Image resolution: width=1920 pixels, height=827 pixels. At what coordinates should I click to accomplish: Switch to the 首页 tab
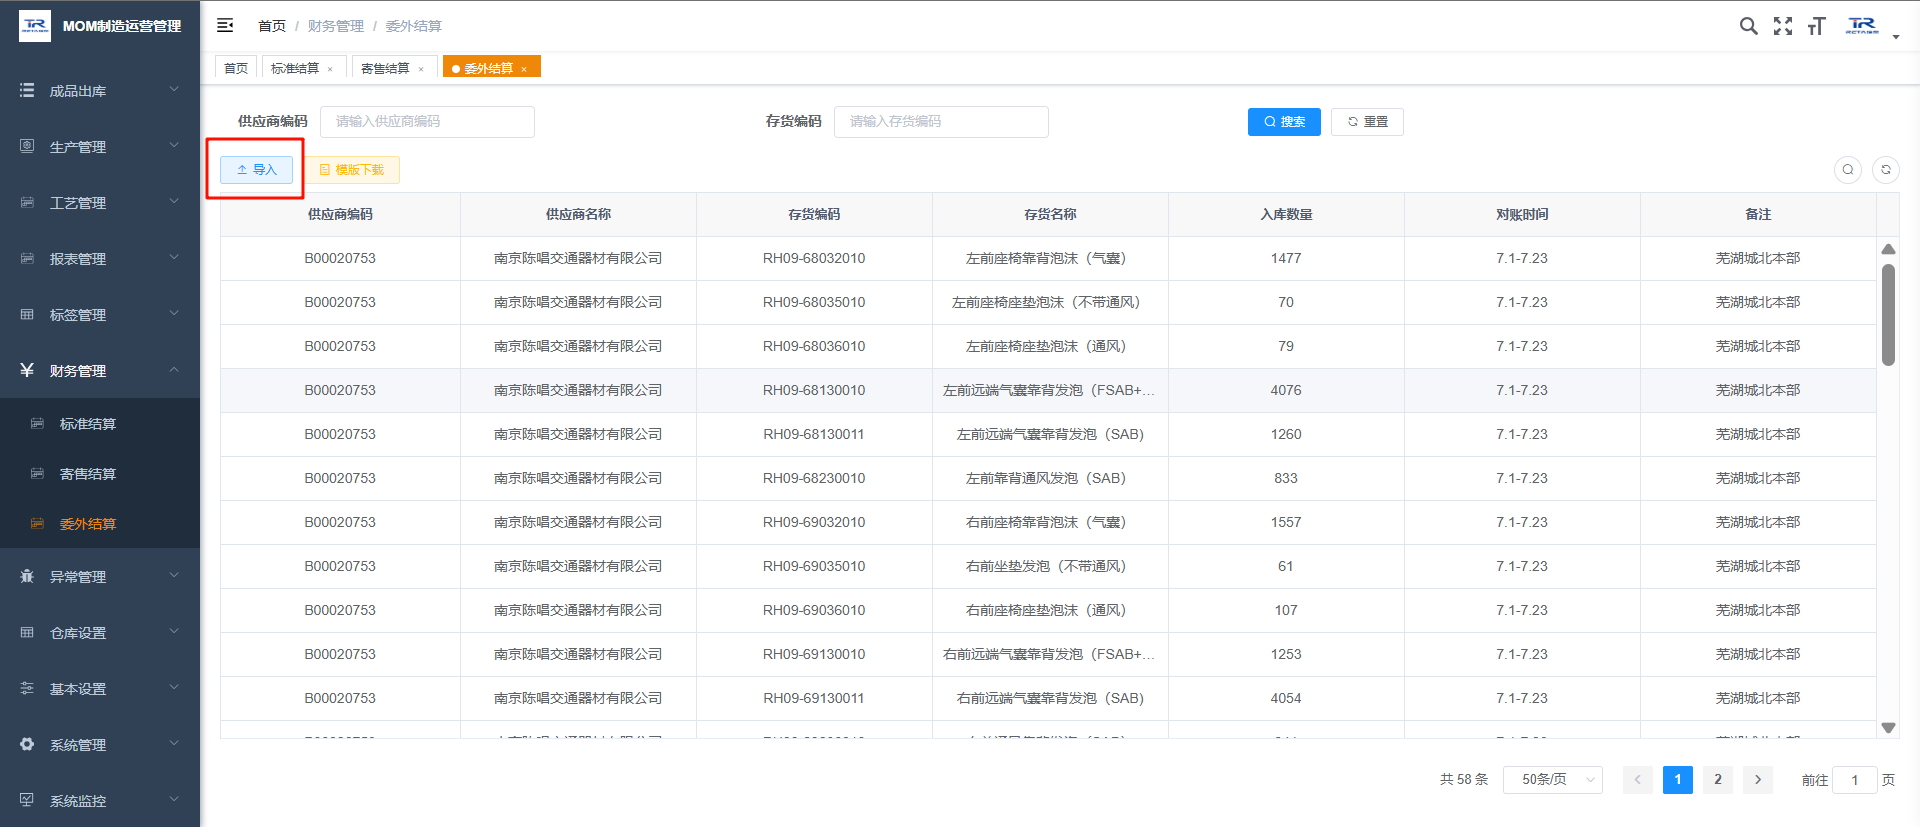tap(236, 68)
